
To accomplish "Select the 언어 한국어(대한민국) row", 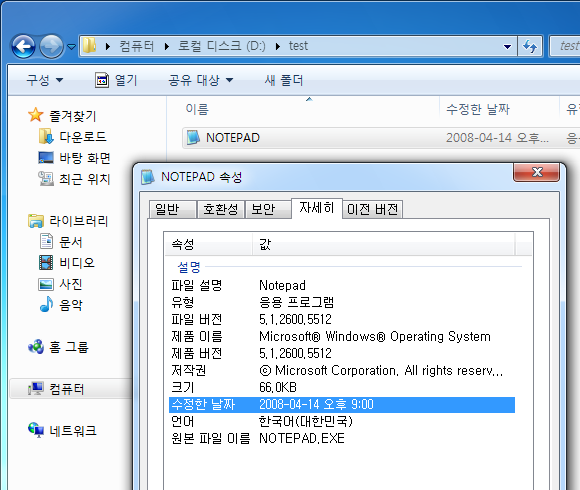I will [x=342, y=422].
